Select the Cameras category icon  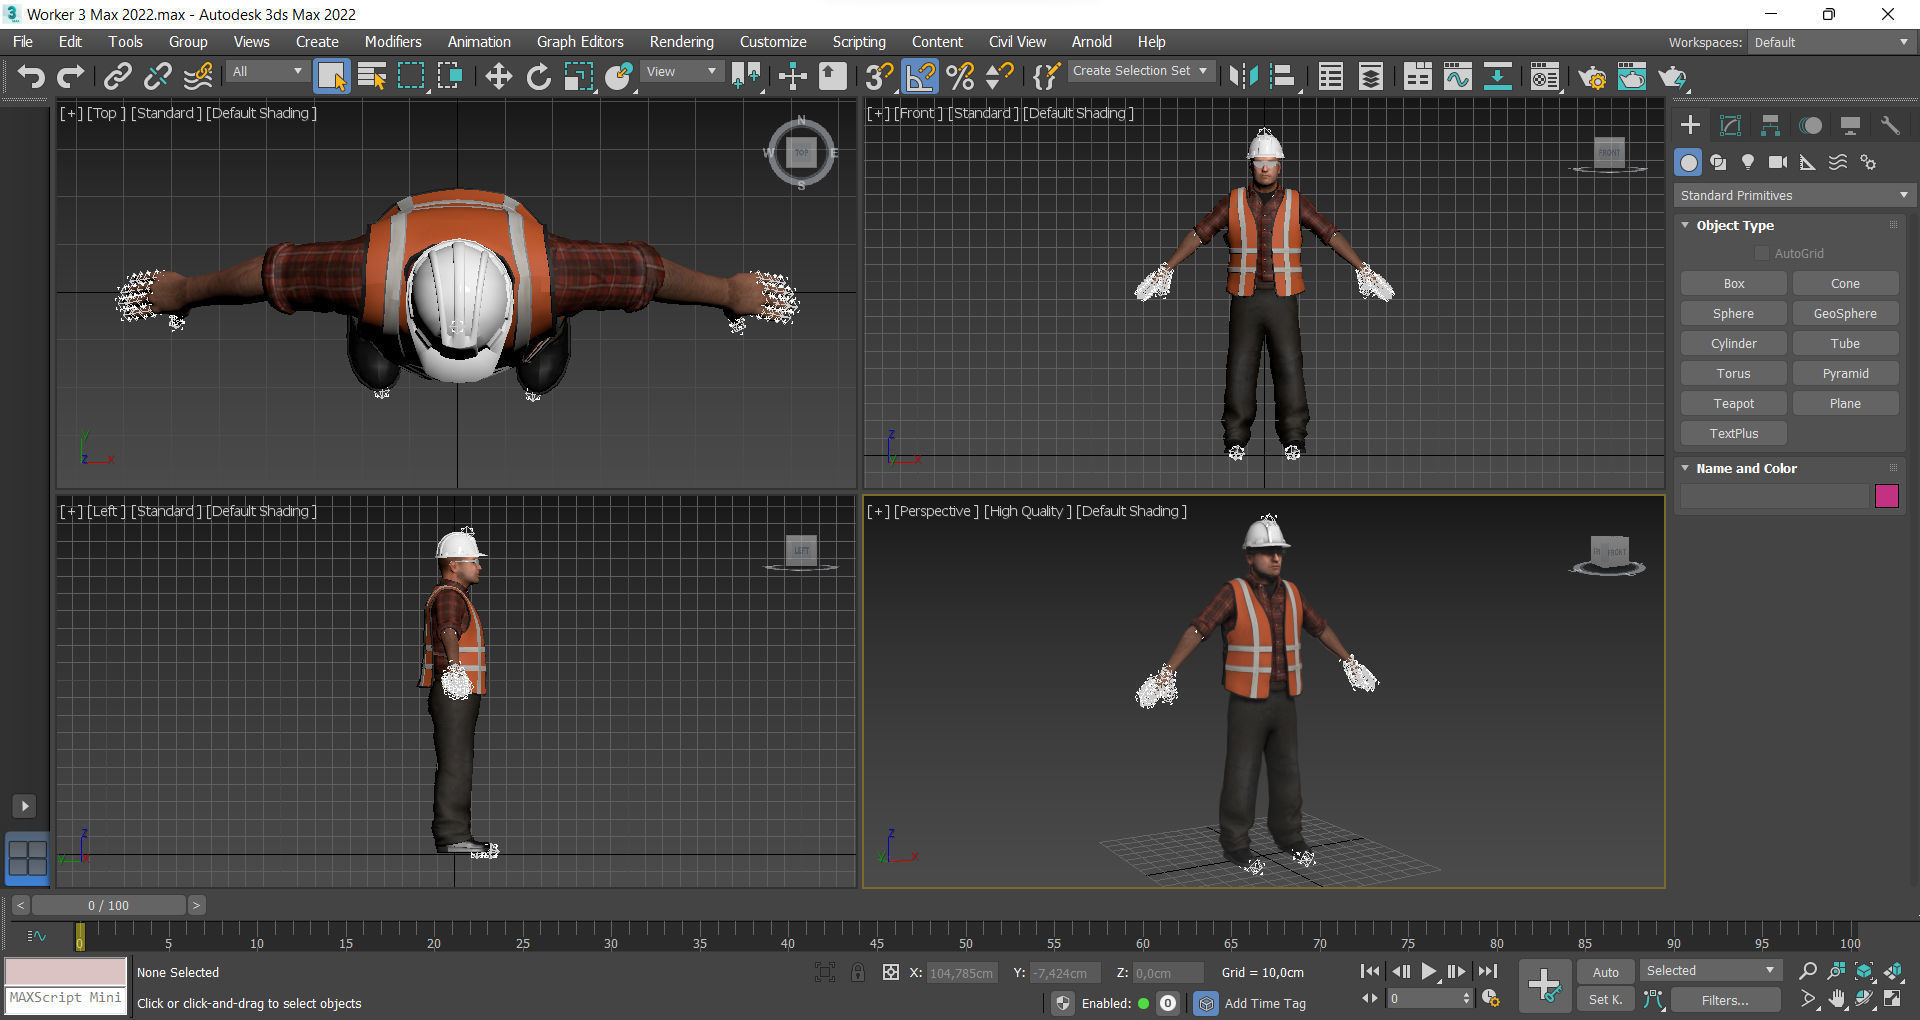1778,162
